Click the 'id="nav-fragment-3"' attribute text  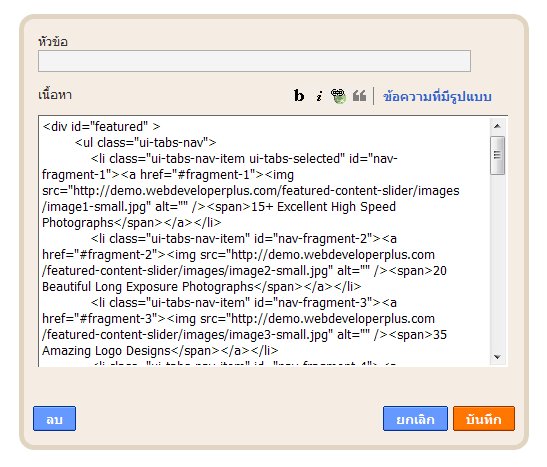click(313, 303)
